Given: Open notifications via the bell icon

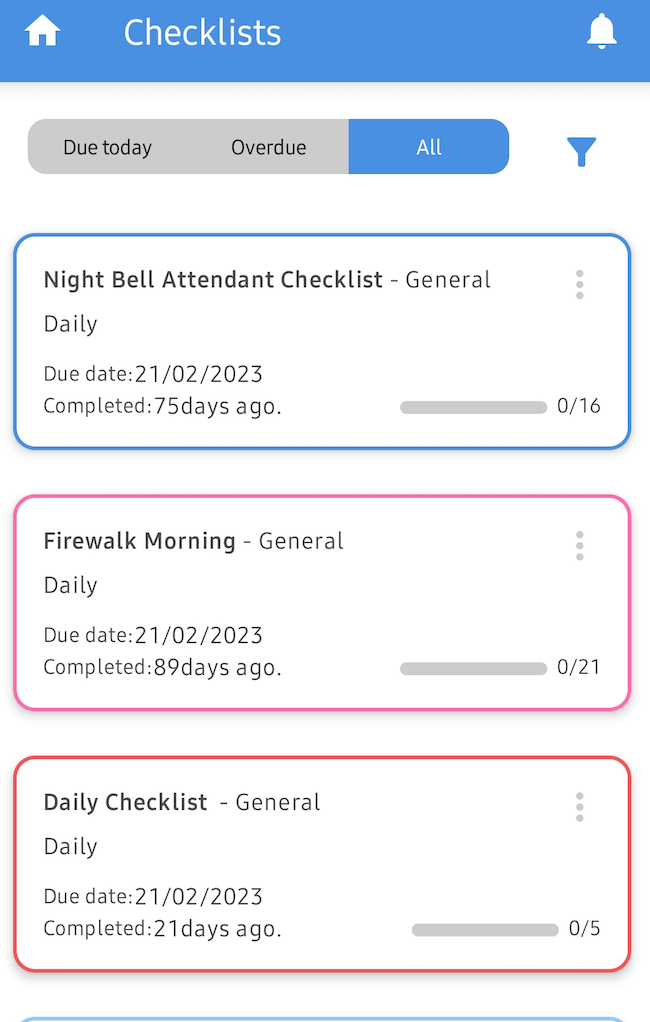Looking at the screenshot, I should pyautogui.click(x=602, y=31).
